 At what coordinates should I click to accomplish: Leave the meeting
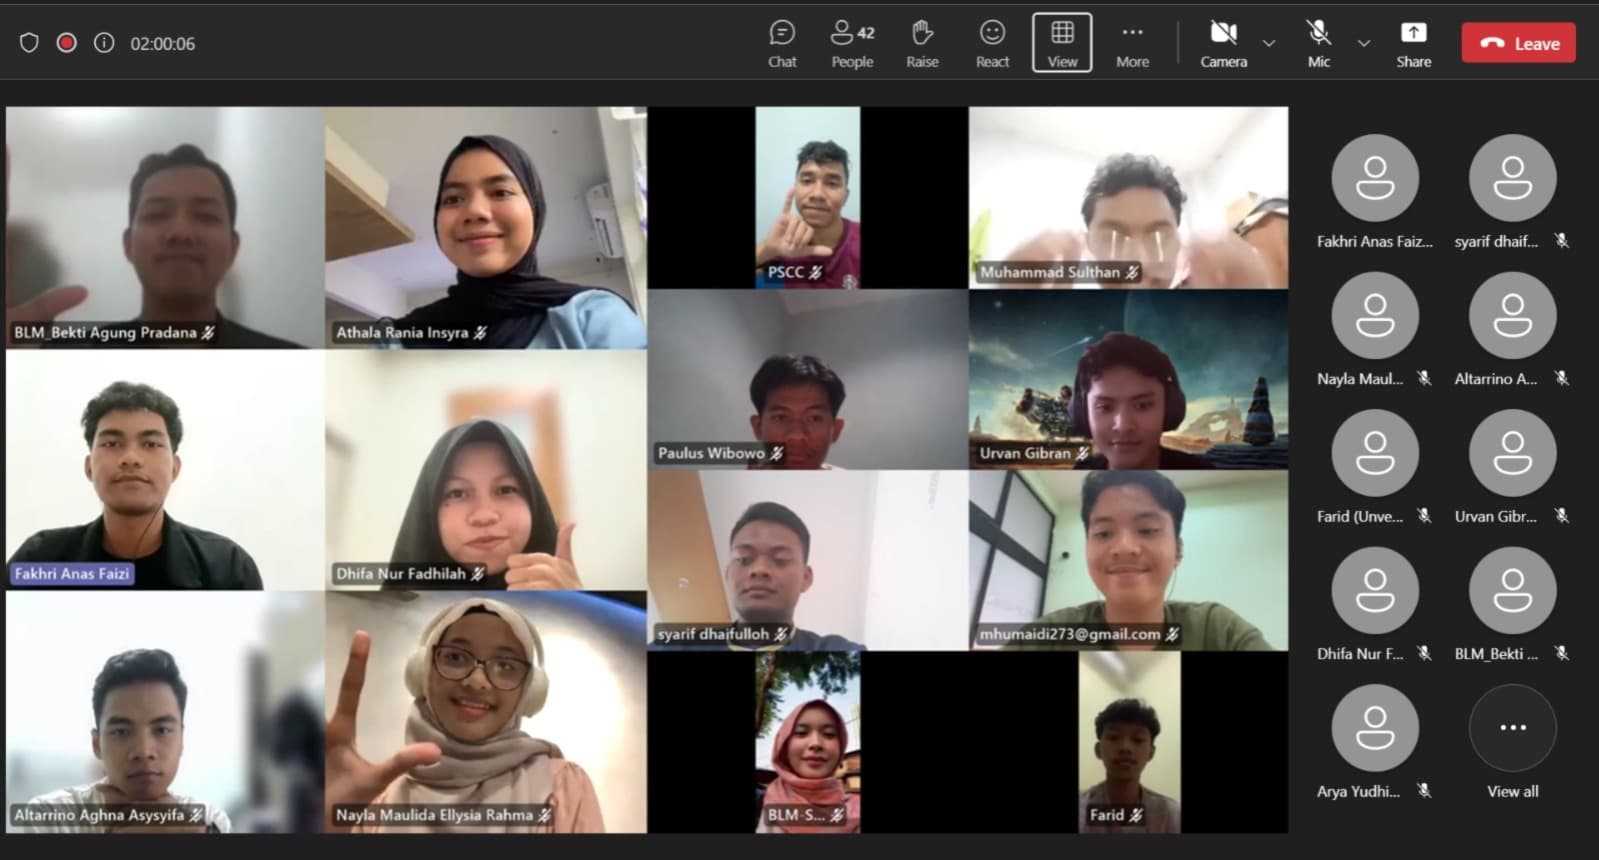pyautogui.click(x=1518, y=43)
